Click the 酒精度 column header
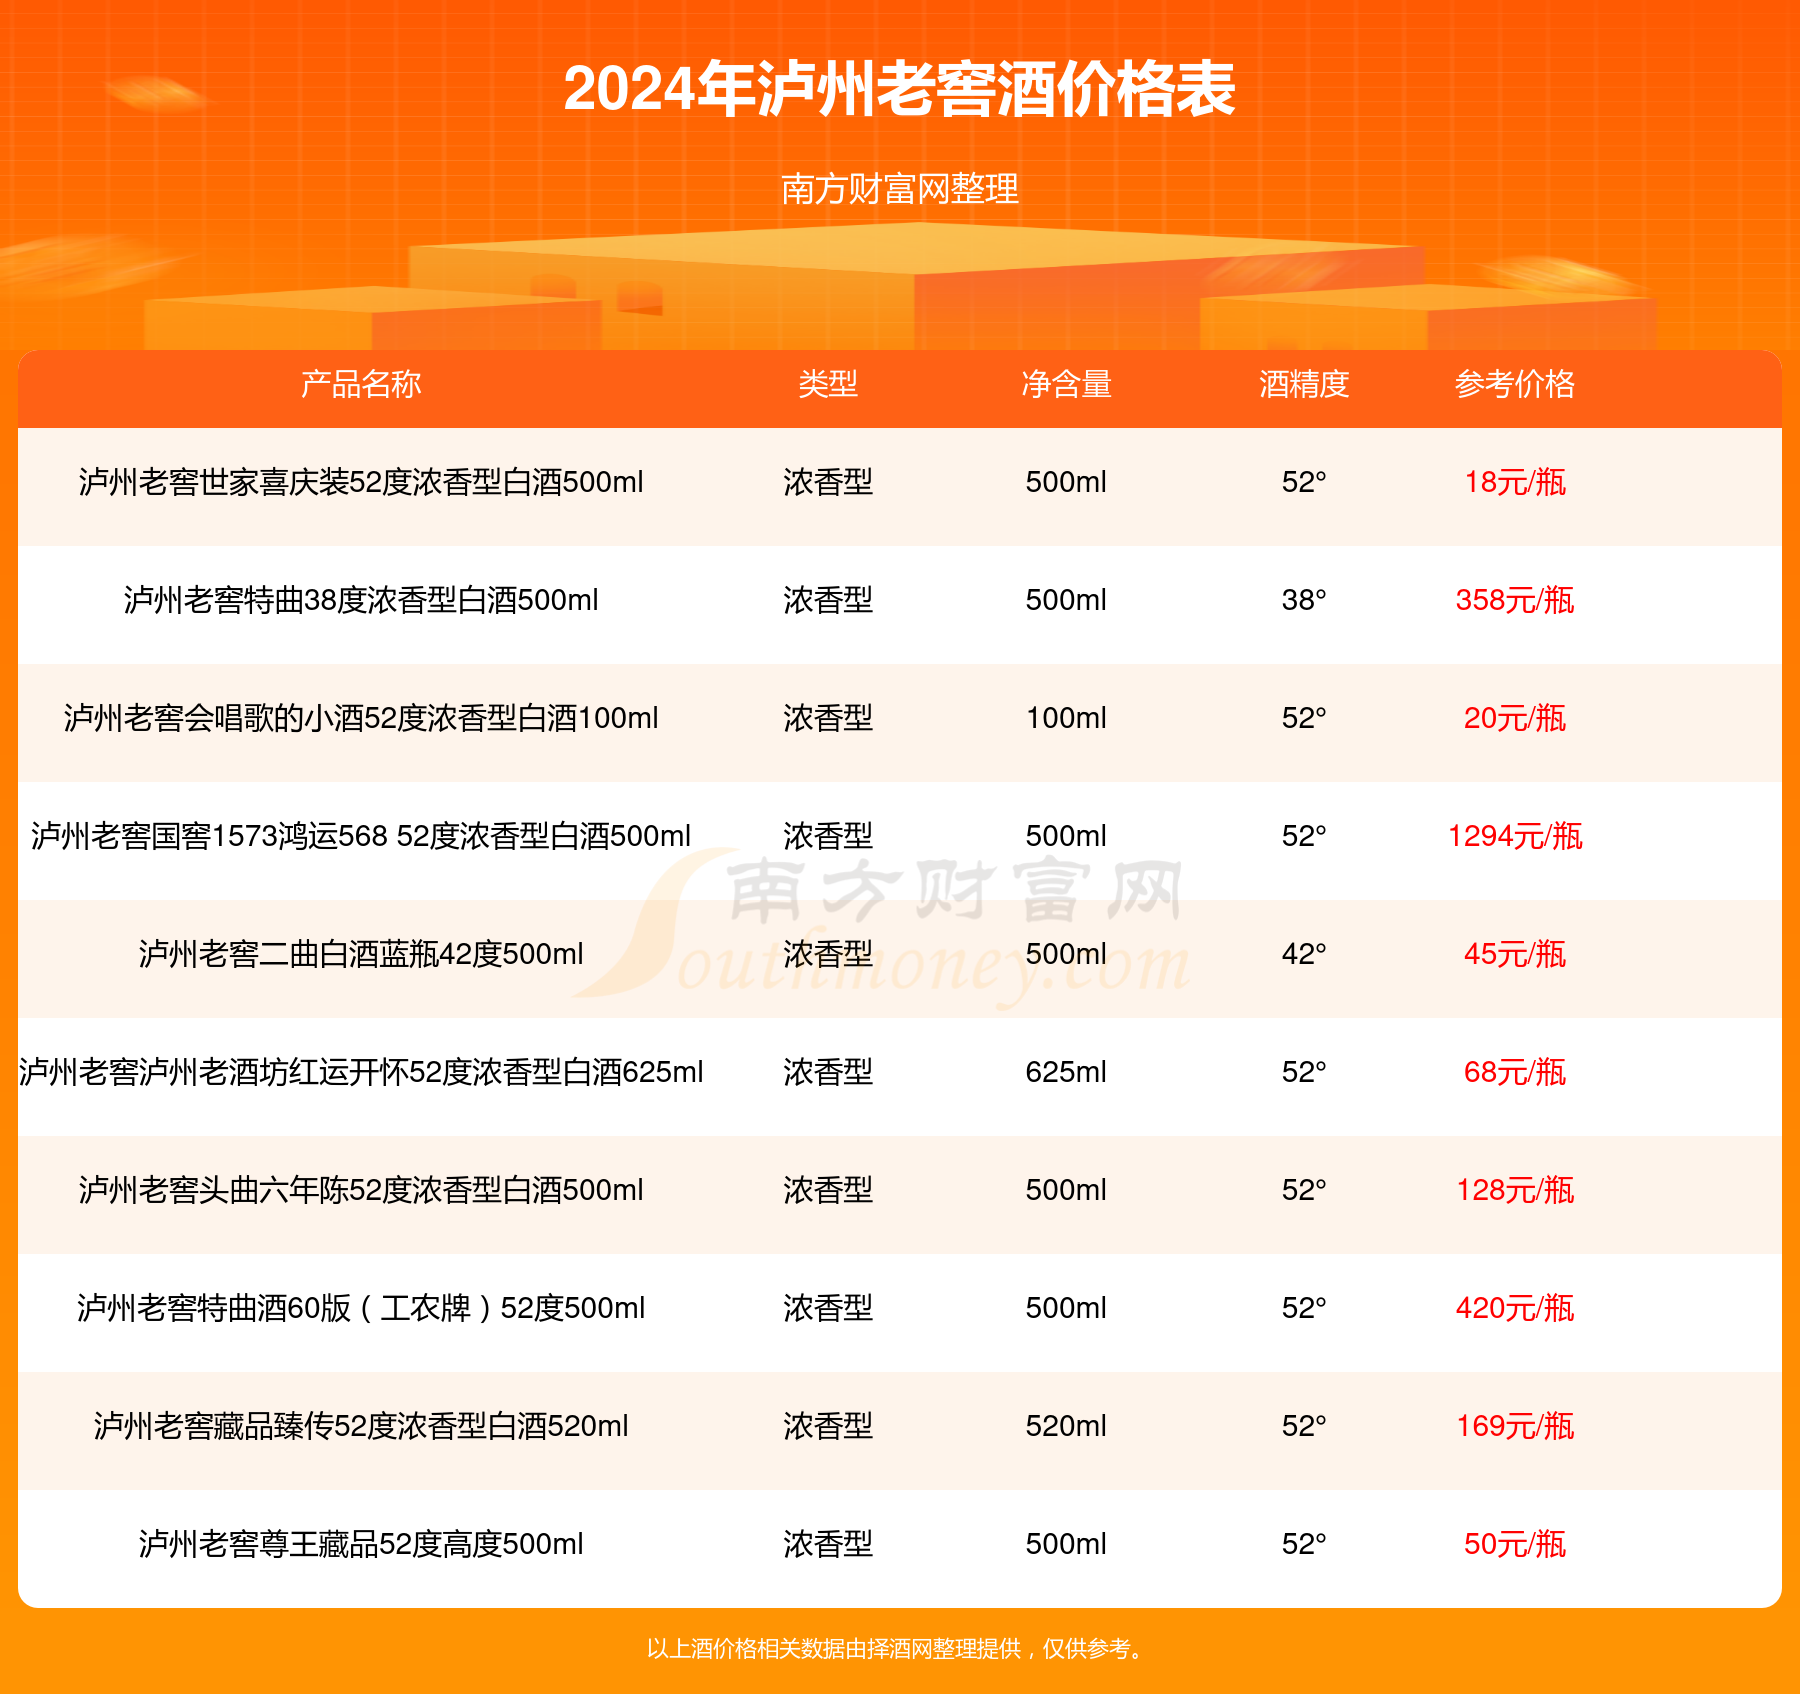 coord(1304,384)
